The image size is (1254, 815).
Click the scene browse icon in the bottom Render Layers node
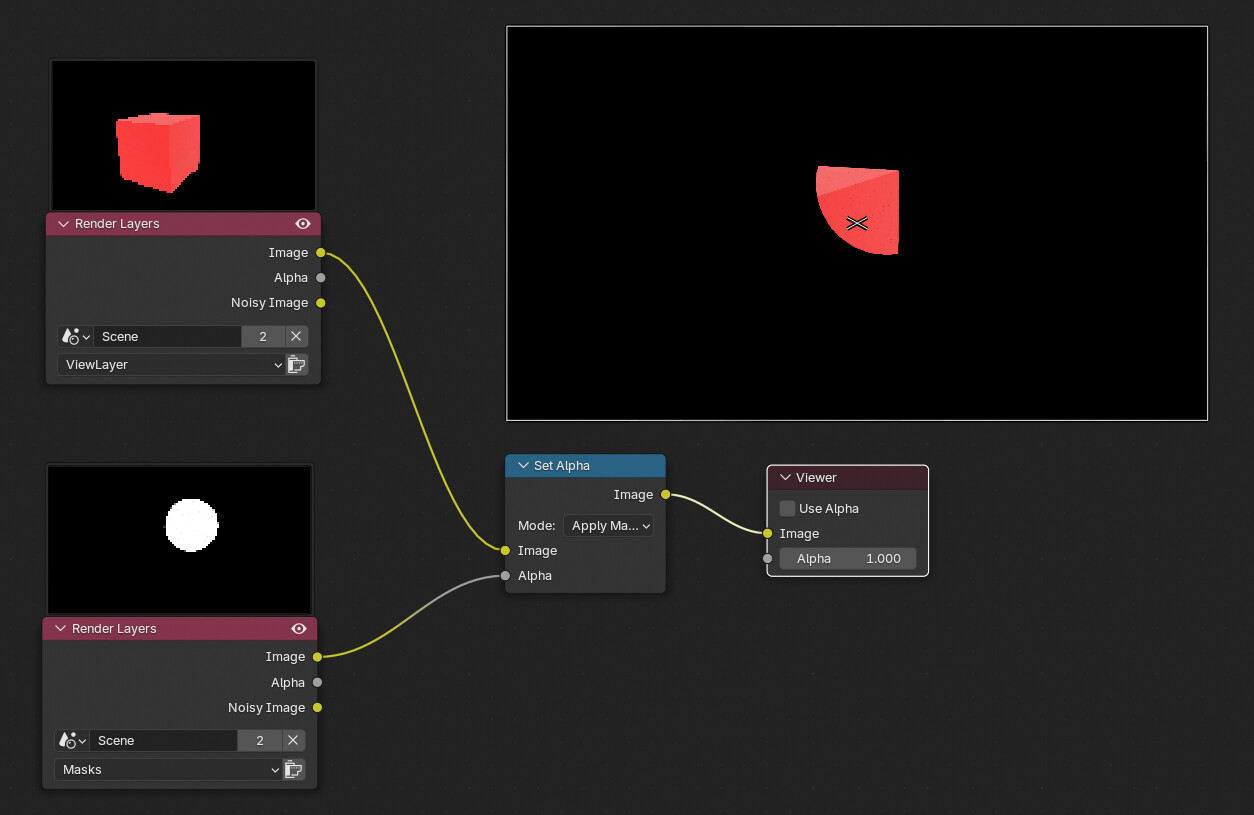pyautogui.click(x=72, y=740)
